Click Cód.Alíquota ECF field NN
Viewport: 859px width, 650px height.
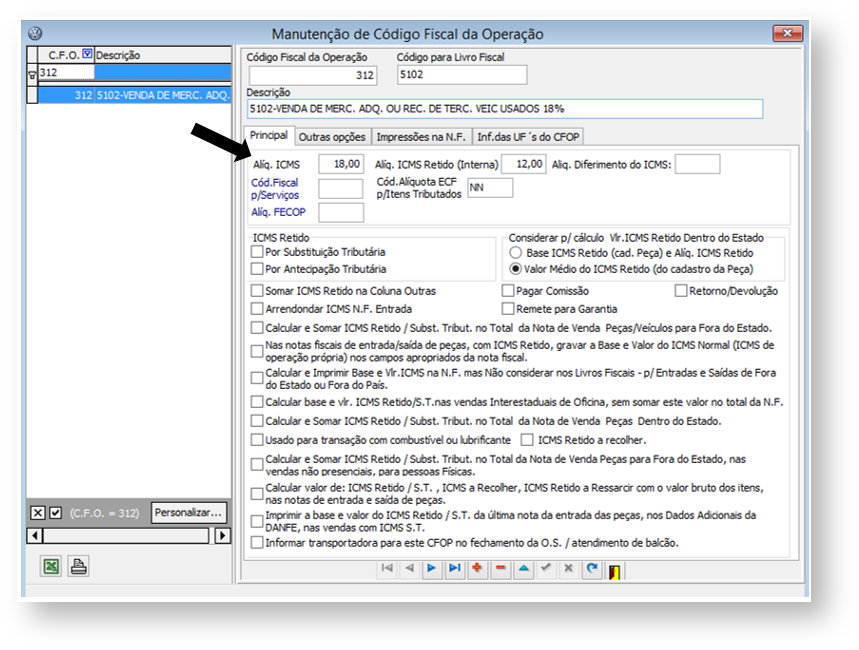click(x=490, y=187)
